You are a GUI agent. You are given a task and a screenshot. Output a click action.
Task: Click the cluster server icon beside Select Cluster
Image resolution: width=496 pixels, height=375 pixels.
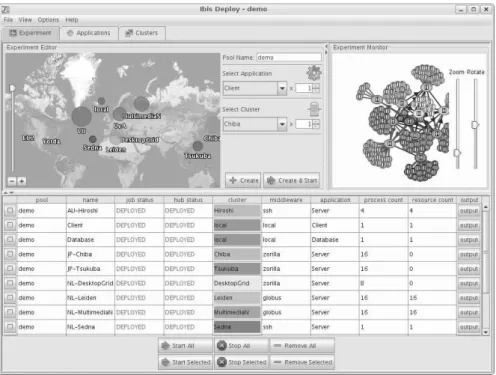[314, 109]
